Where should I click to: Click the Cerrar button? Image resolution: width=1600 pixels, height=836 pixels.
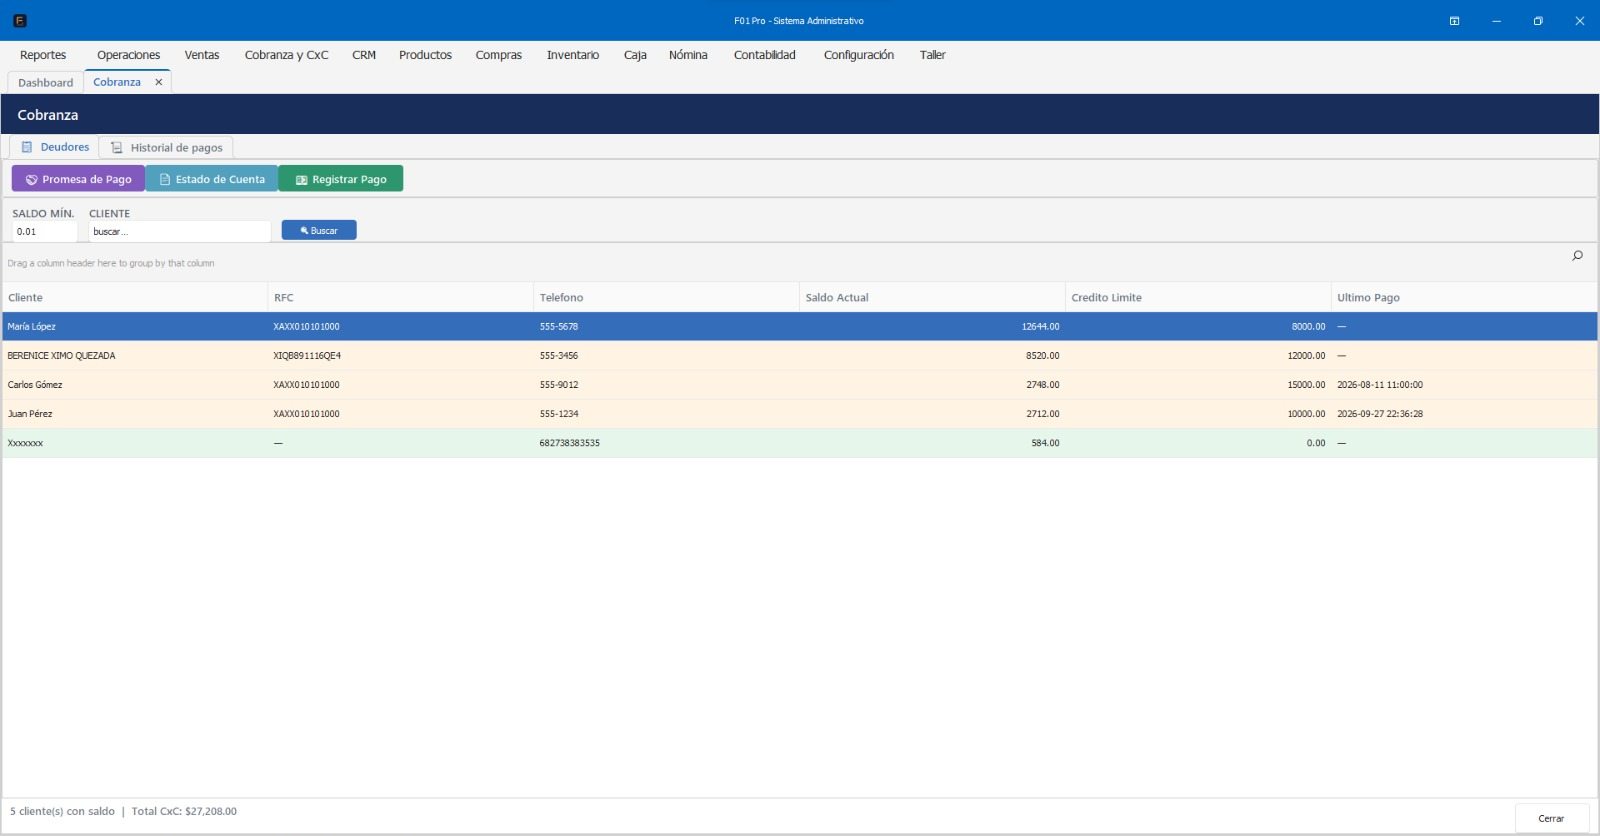pos(1551,818)
